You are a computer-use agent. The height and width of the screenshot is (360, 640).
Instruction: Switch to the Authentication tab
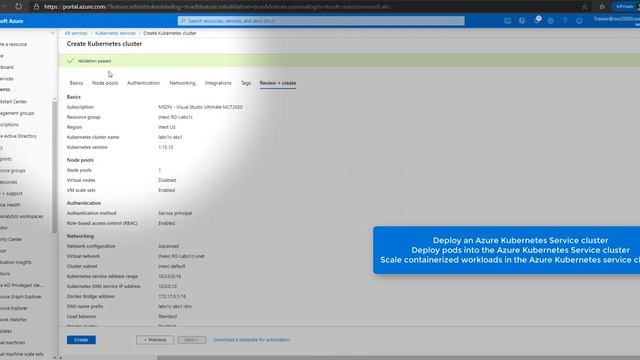143,83
